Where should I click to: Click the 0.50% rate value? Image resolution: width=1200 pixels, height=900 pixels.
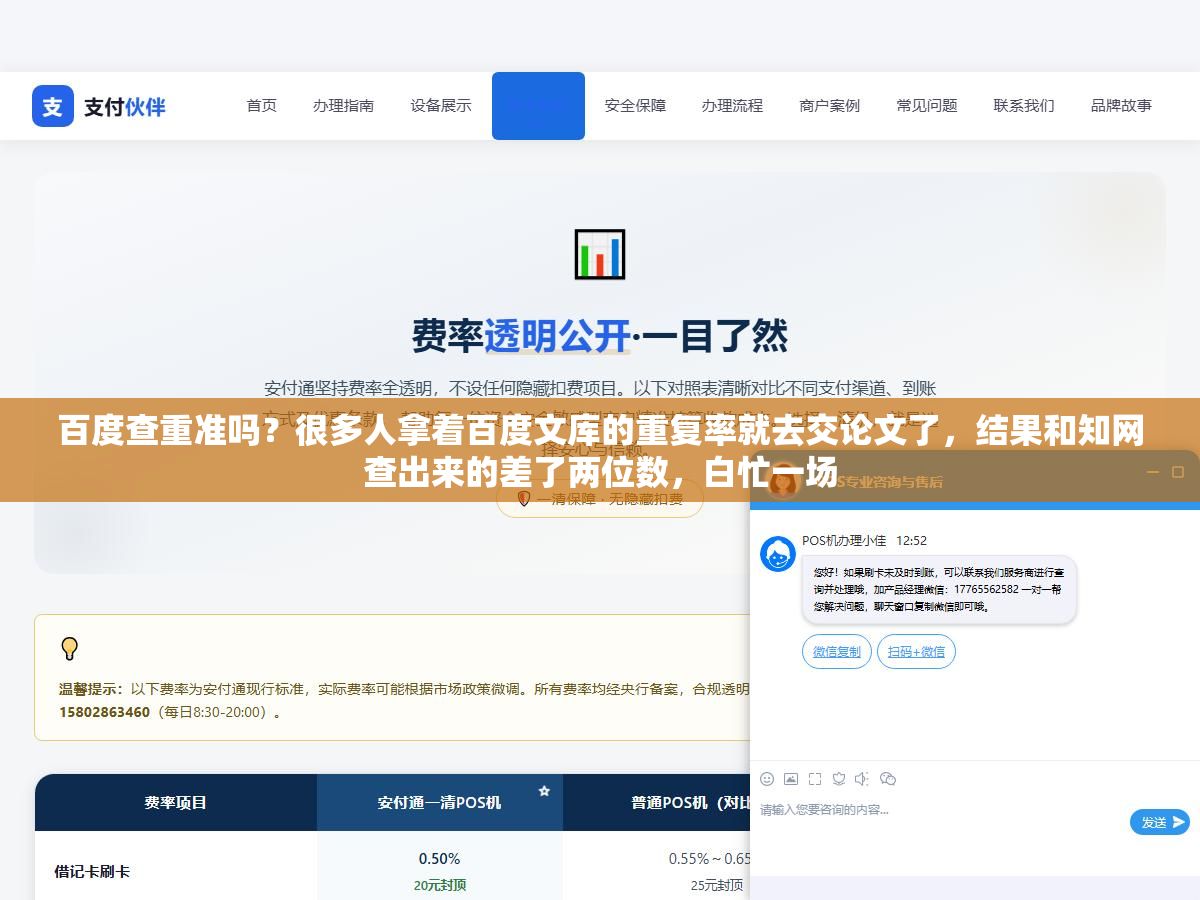(x=439, y=858)
